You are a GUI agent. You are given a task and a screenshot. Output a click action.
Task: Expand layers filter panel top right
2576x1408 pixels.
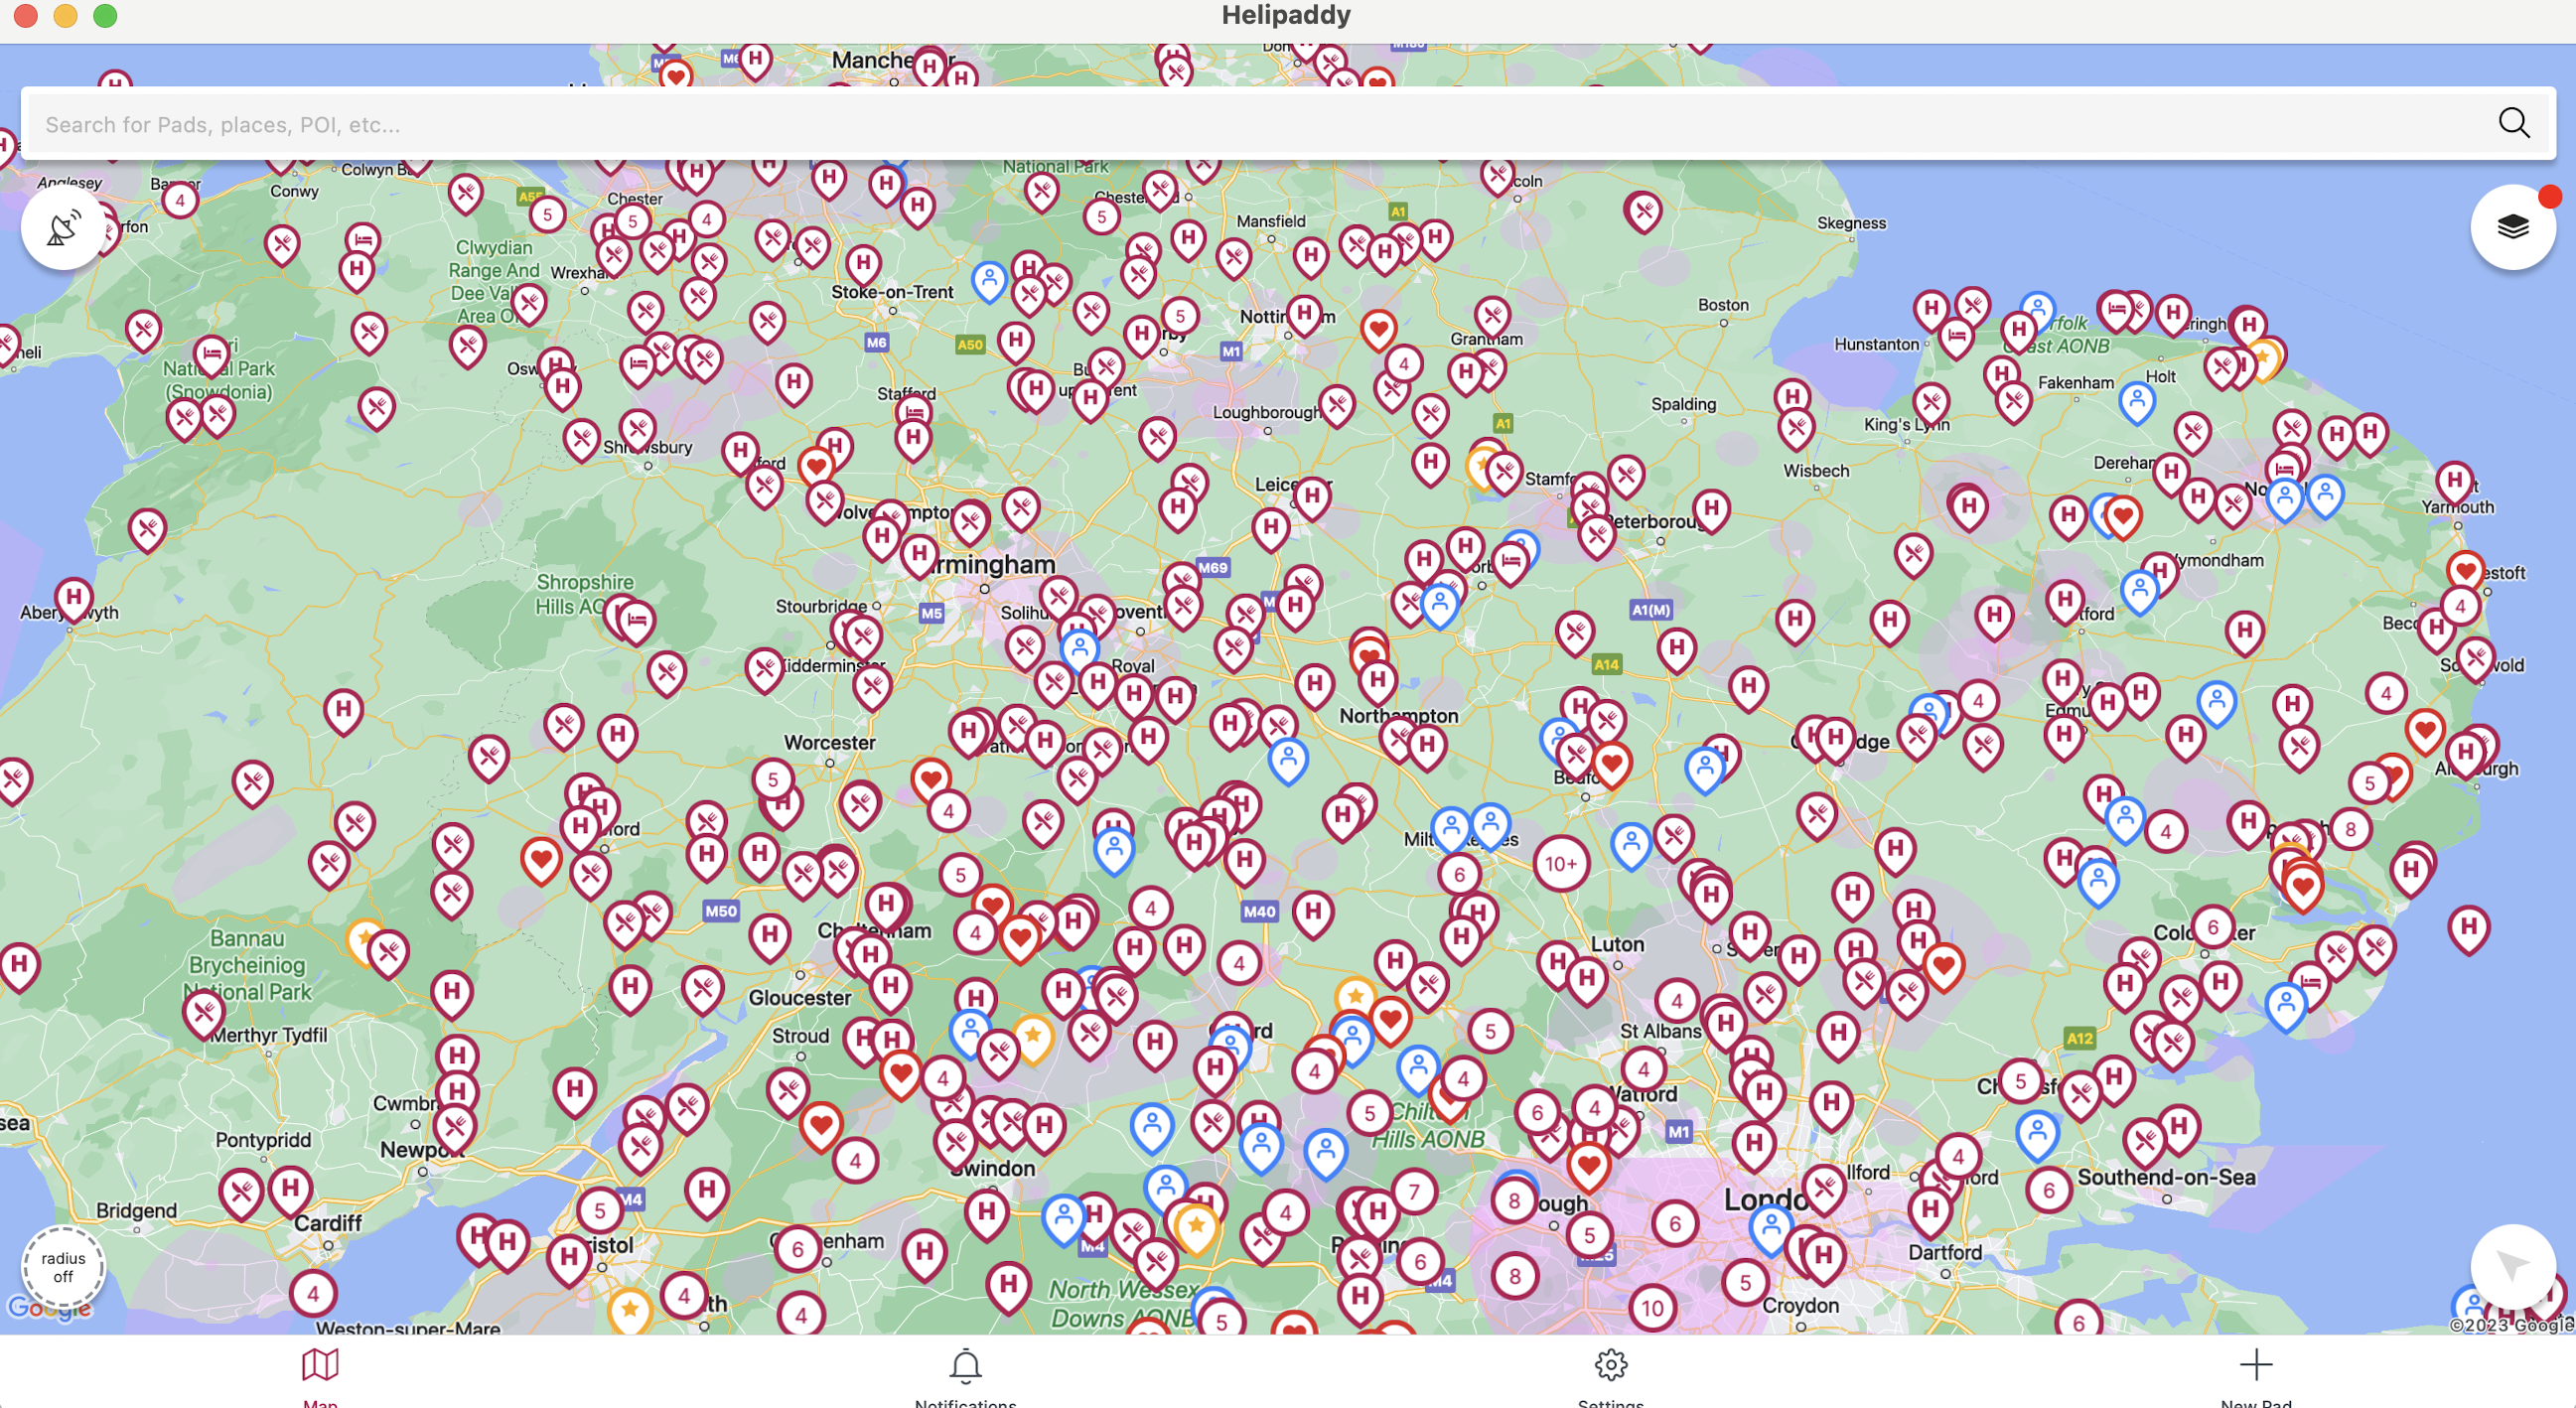tap(2511, 227)
